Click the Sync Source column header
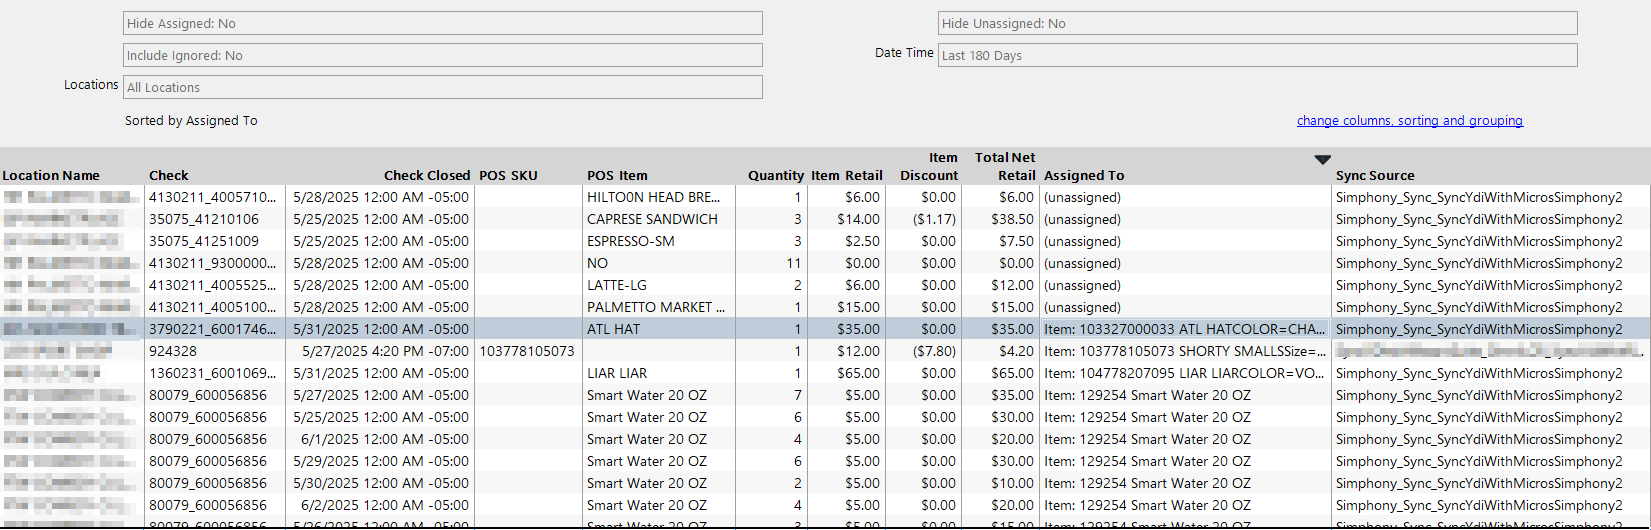The height and width of the screenshot is (530, 1651). pos(1375,176)
